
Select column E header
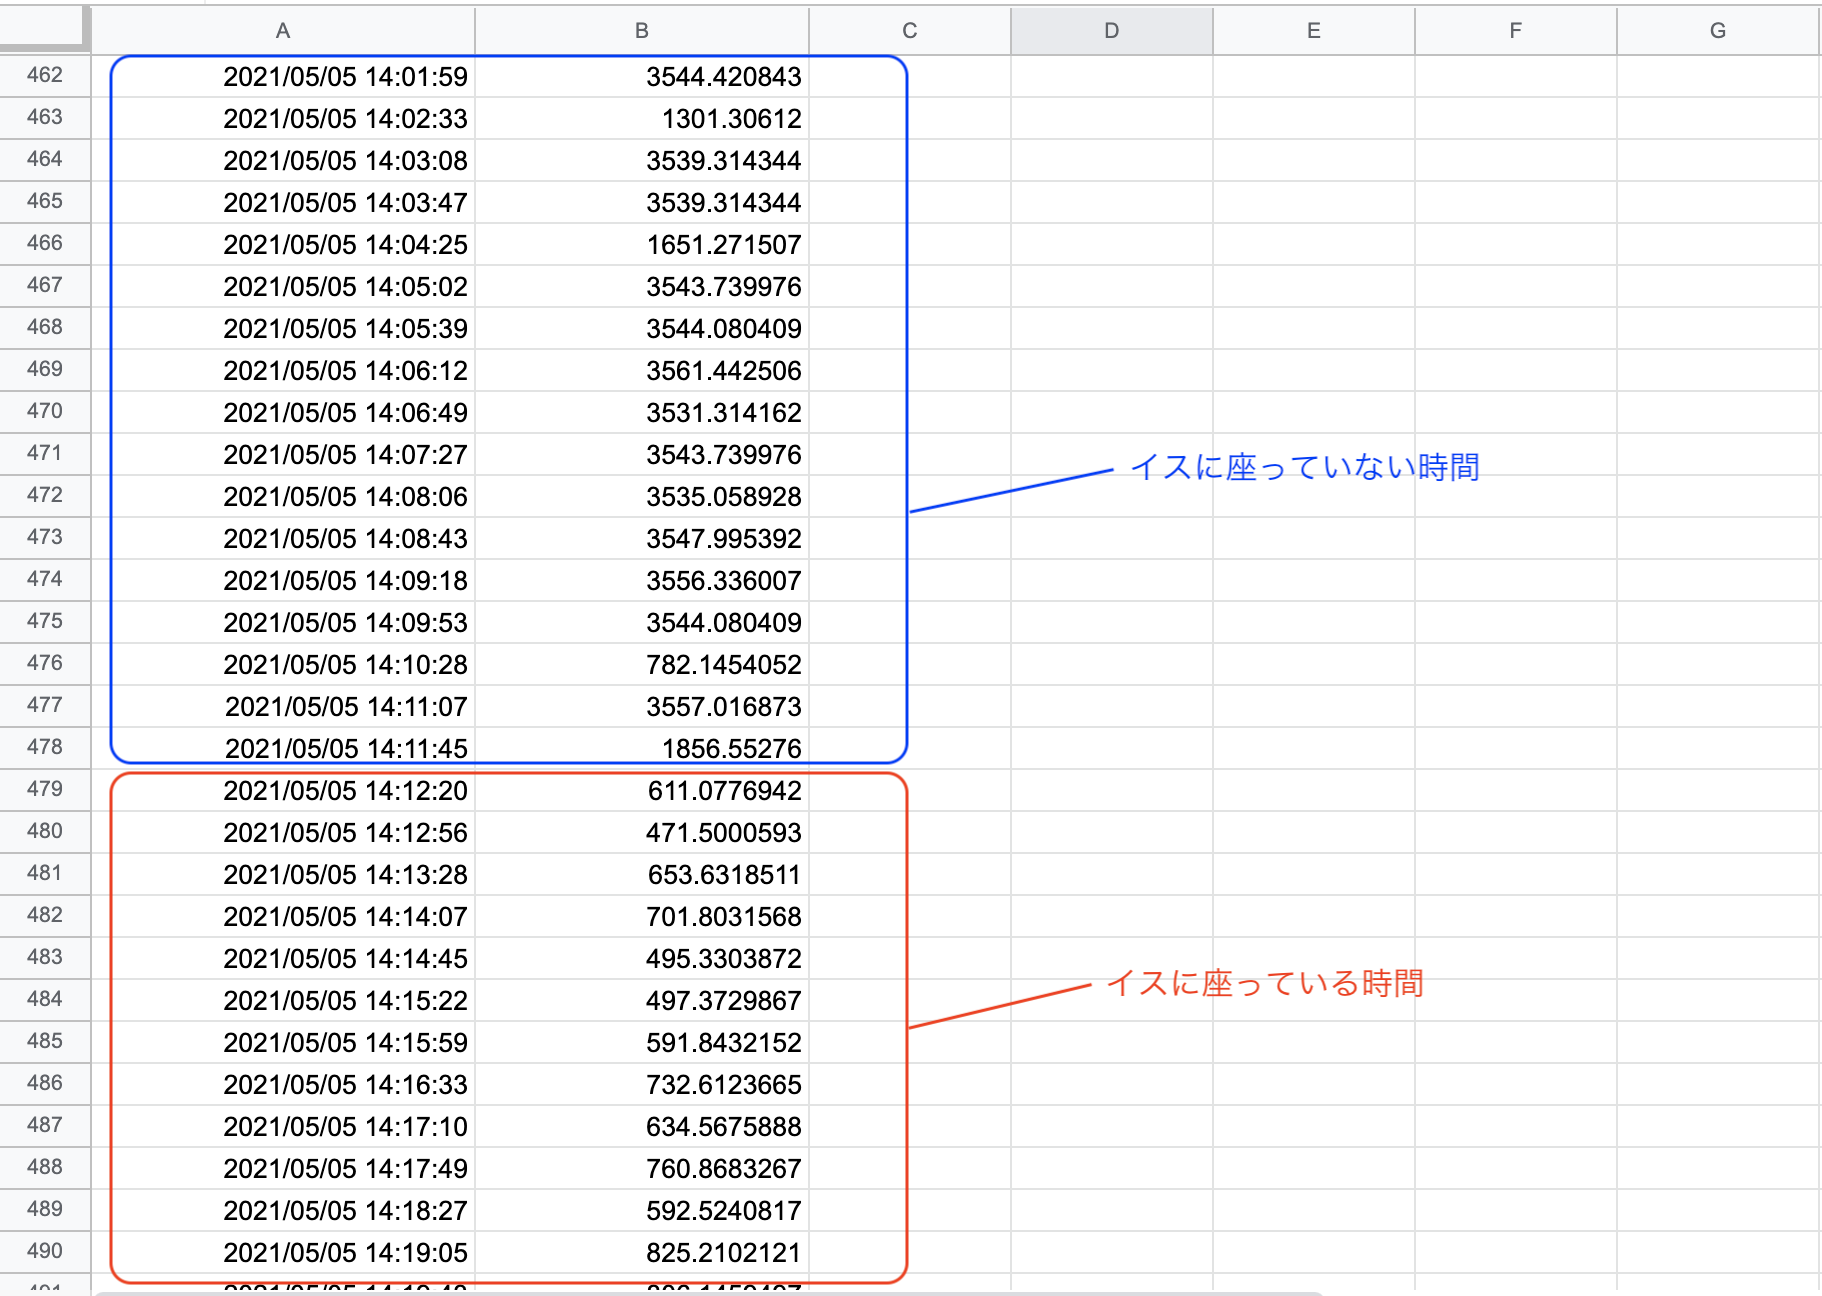(x=1313, y=31)
